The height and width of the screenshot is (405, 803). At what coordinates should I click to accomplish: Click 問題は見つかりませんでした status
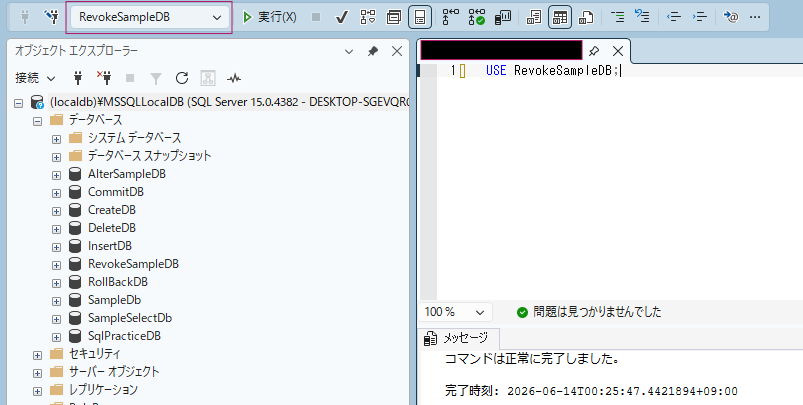pyautogui.click(x=589, y=312)
